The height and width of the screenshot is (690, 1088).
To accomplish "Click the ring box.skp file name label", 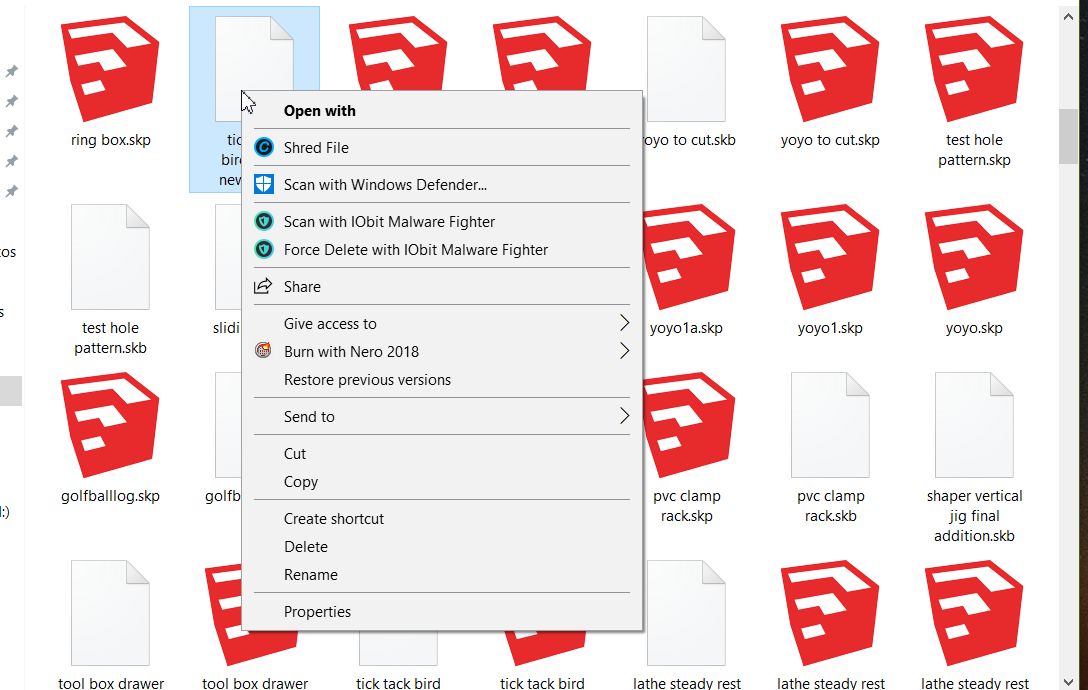I will [110, 140].
